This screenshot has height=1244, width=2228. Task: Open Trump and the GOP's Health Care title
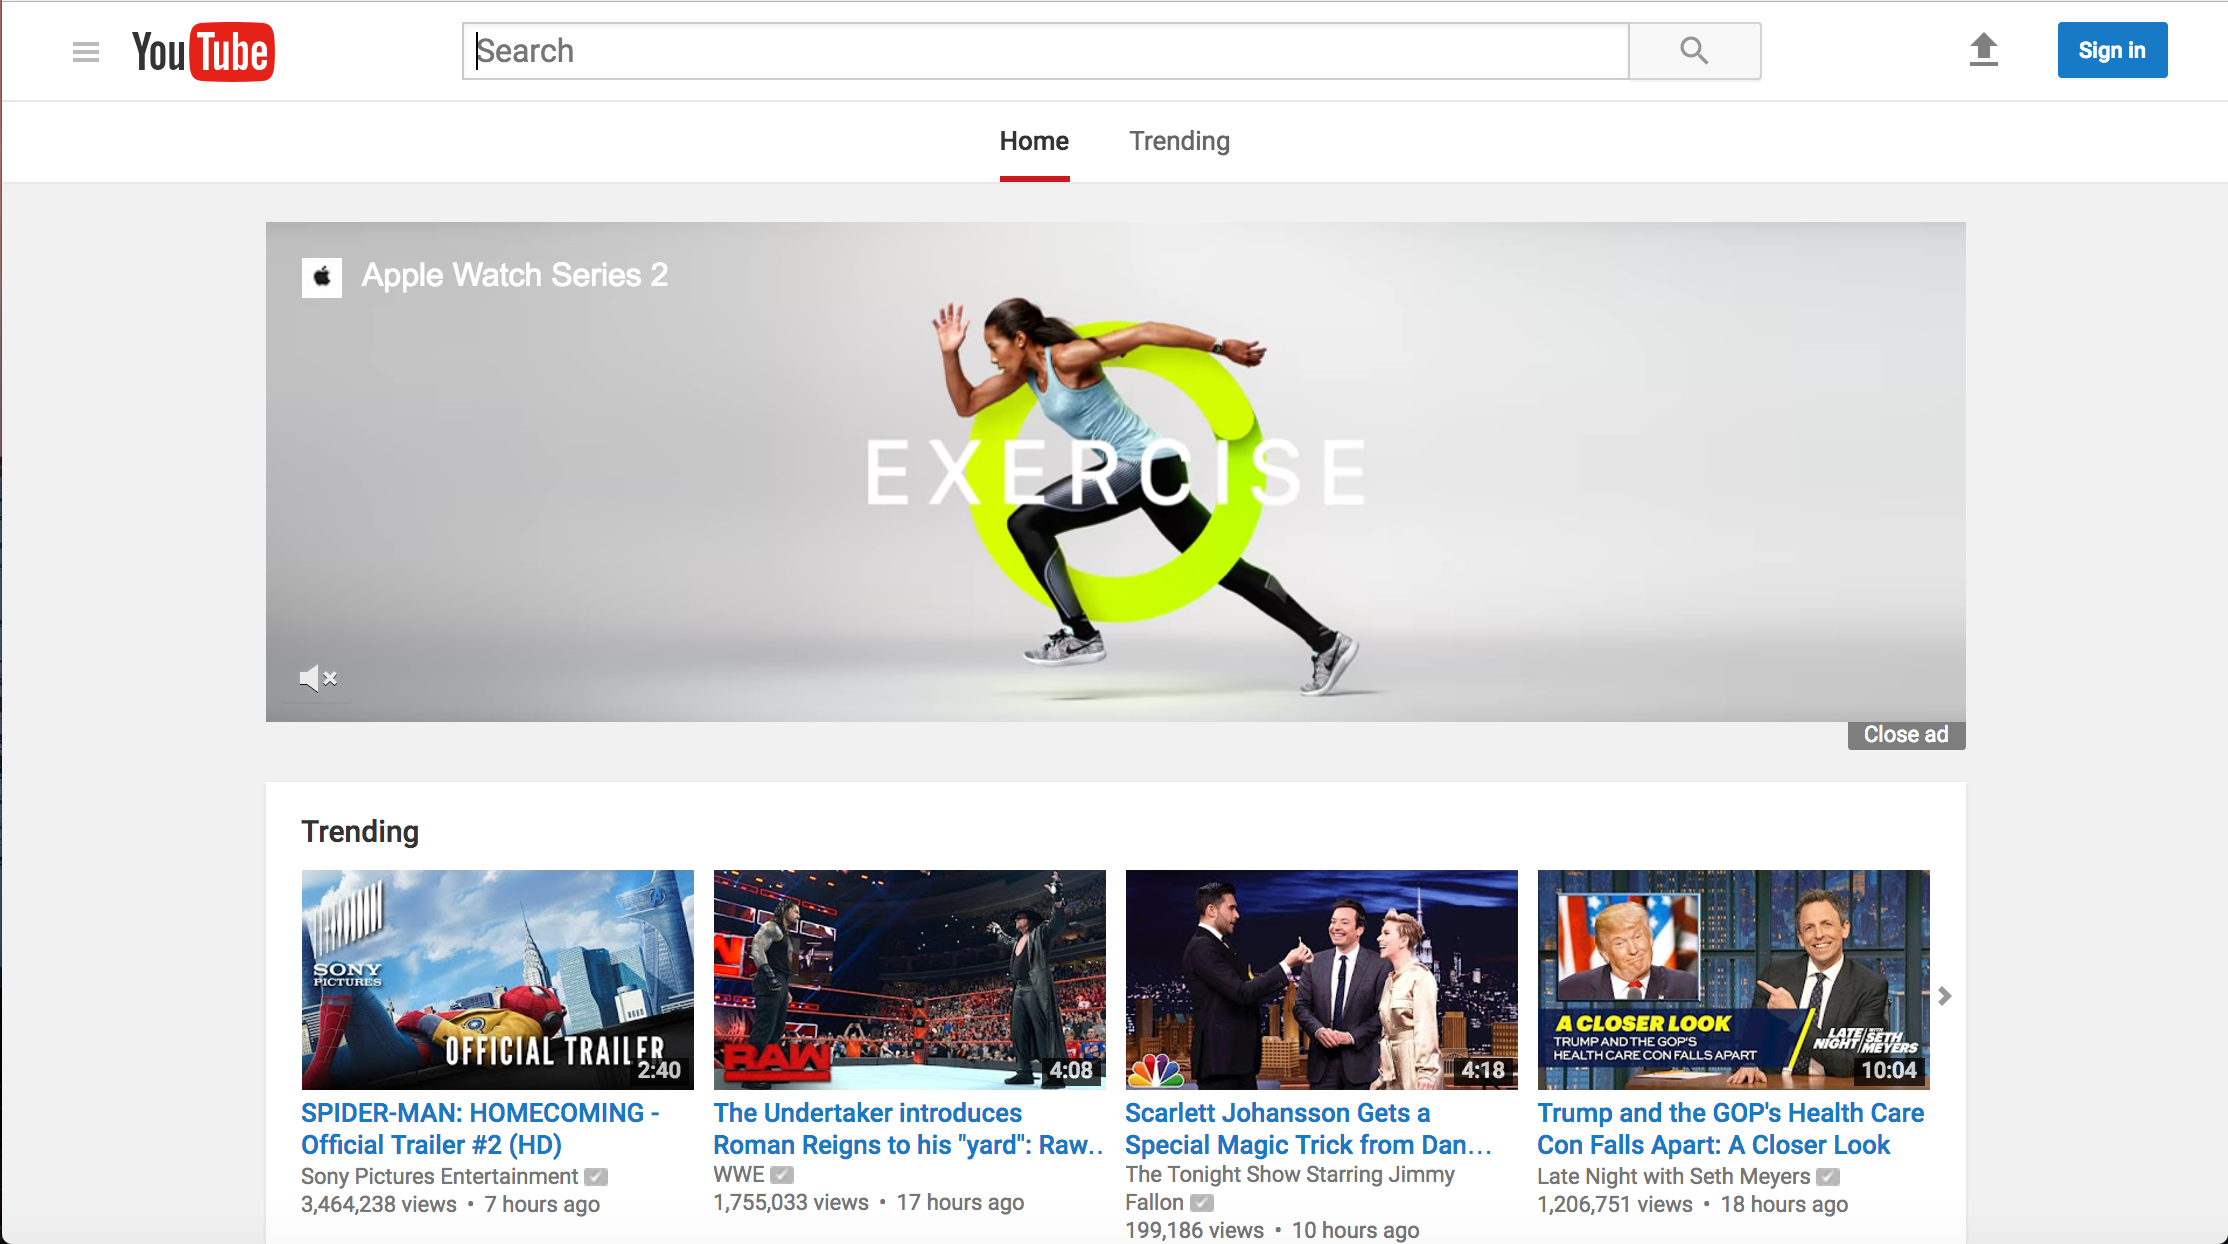coord(1731,1129)
